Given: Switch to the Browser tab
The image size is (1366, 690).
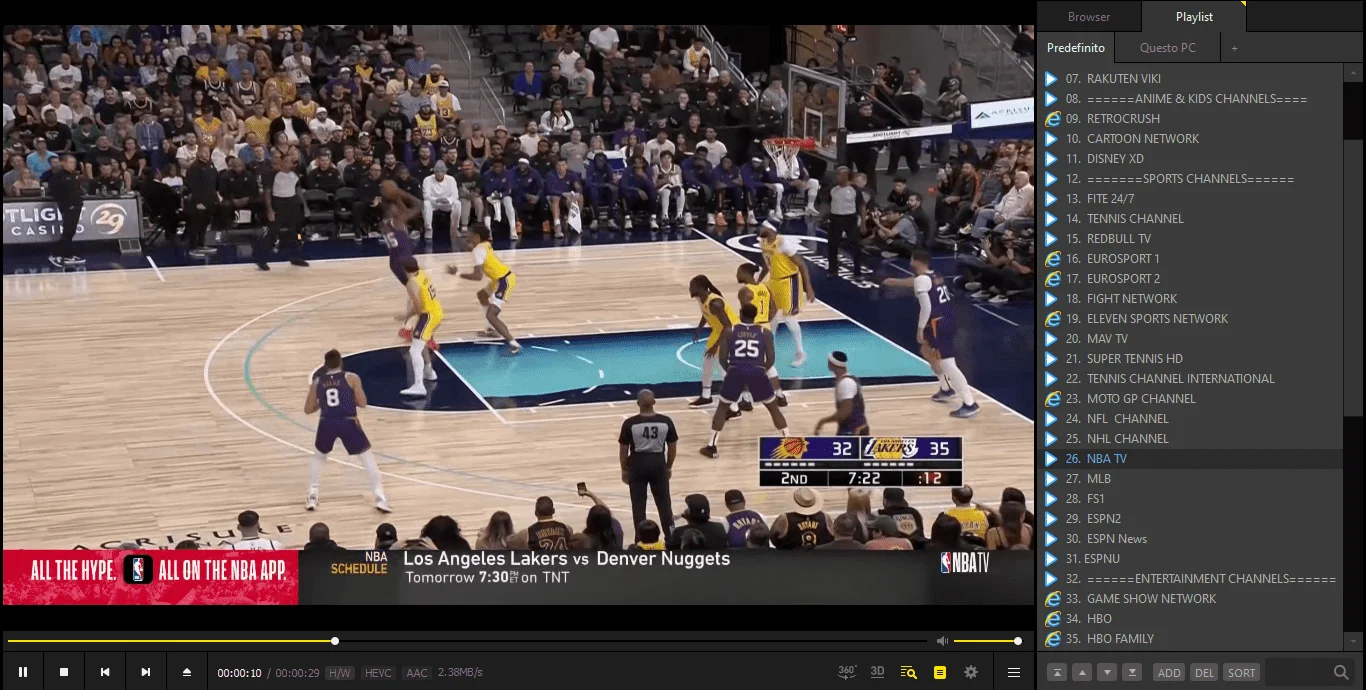Looking at the screenshot, I should click(x=1089, y=16).
